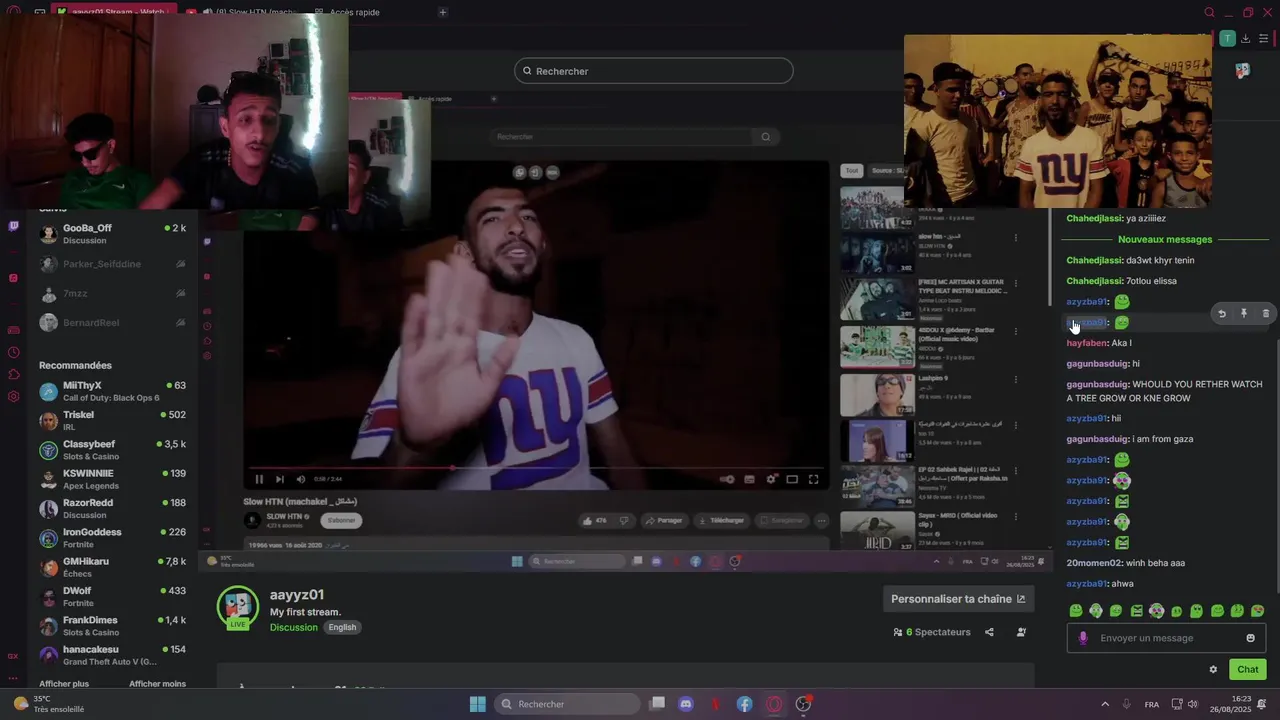Mute YouTube player volume icon

pyautogui.click(x=301, y=479)
